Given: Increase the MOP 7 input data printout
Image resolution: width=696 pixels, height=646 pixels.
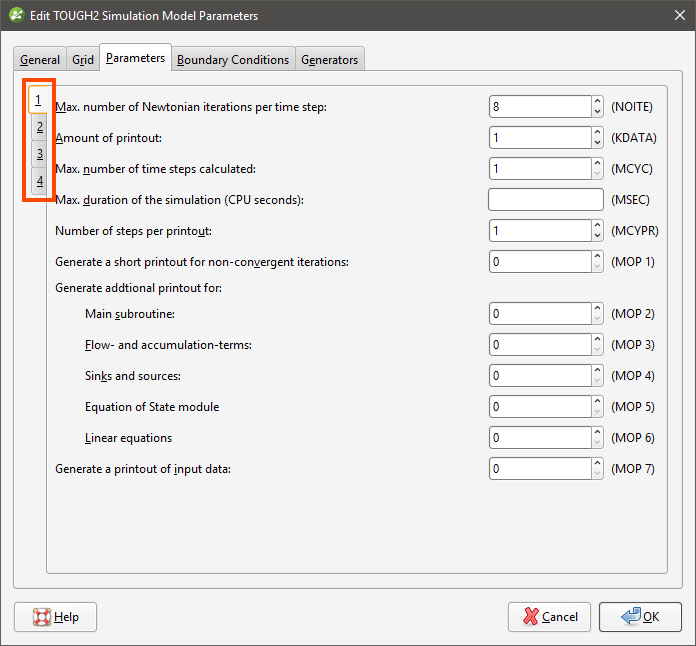Looking at the screenshot, I should [597, 463].
